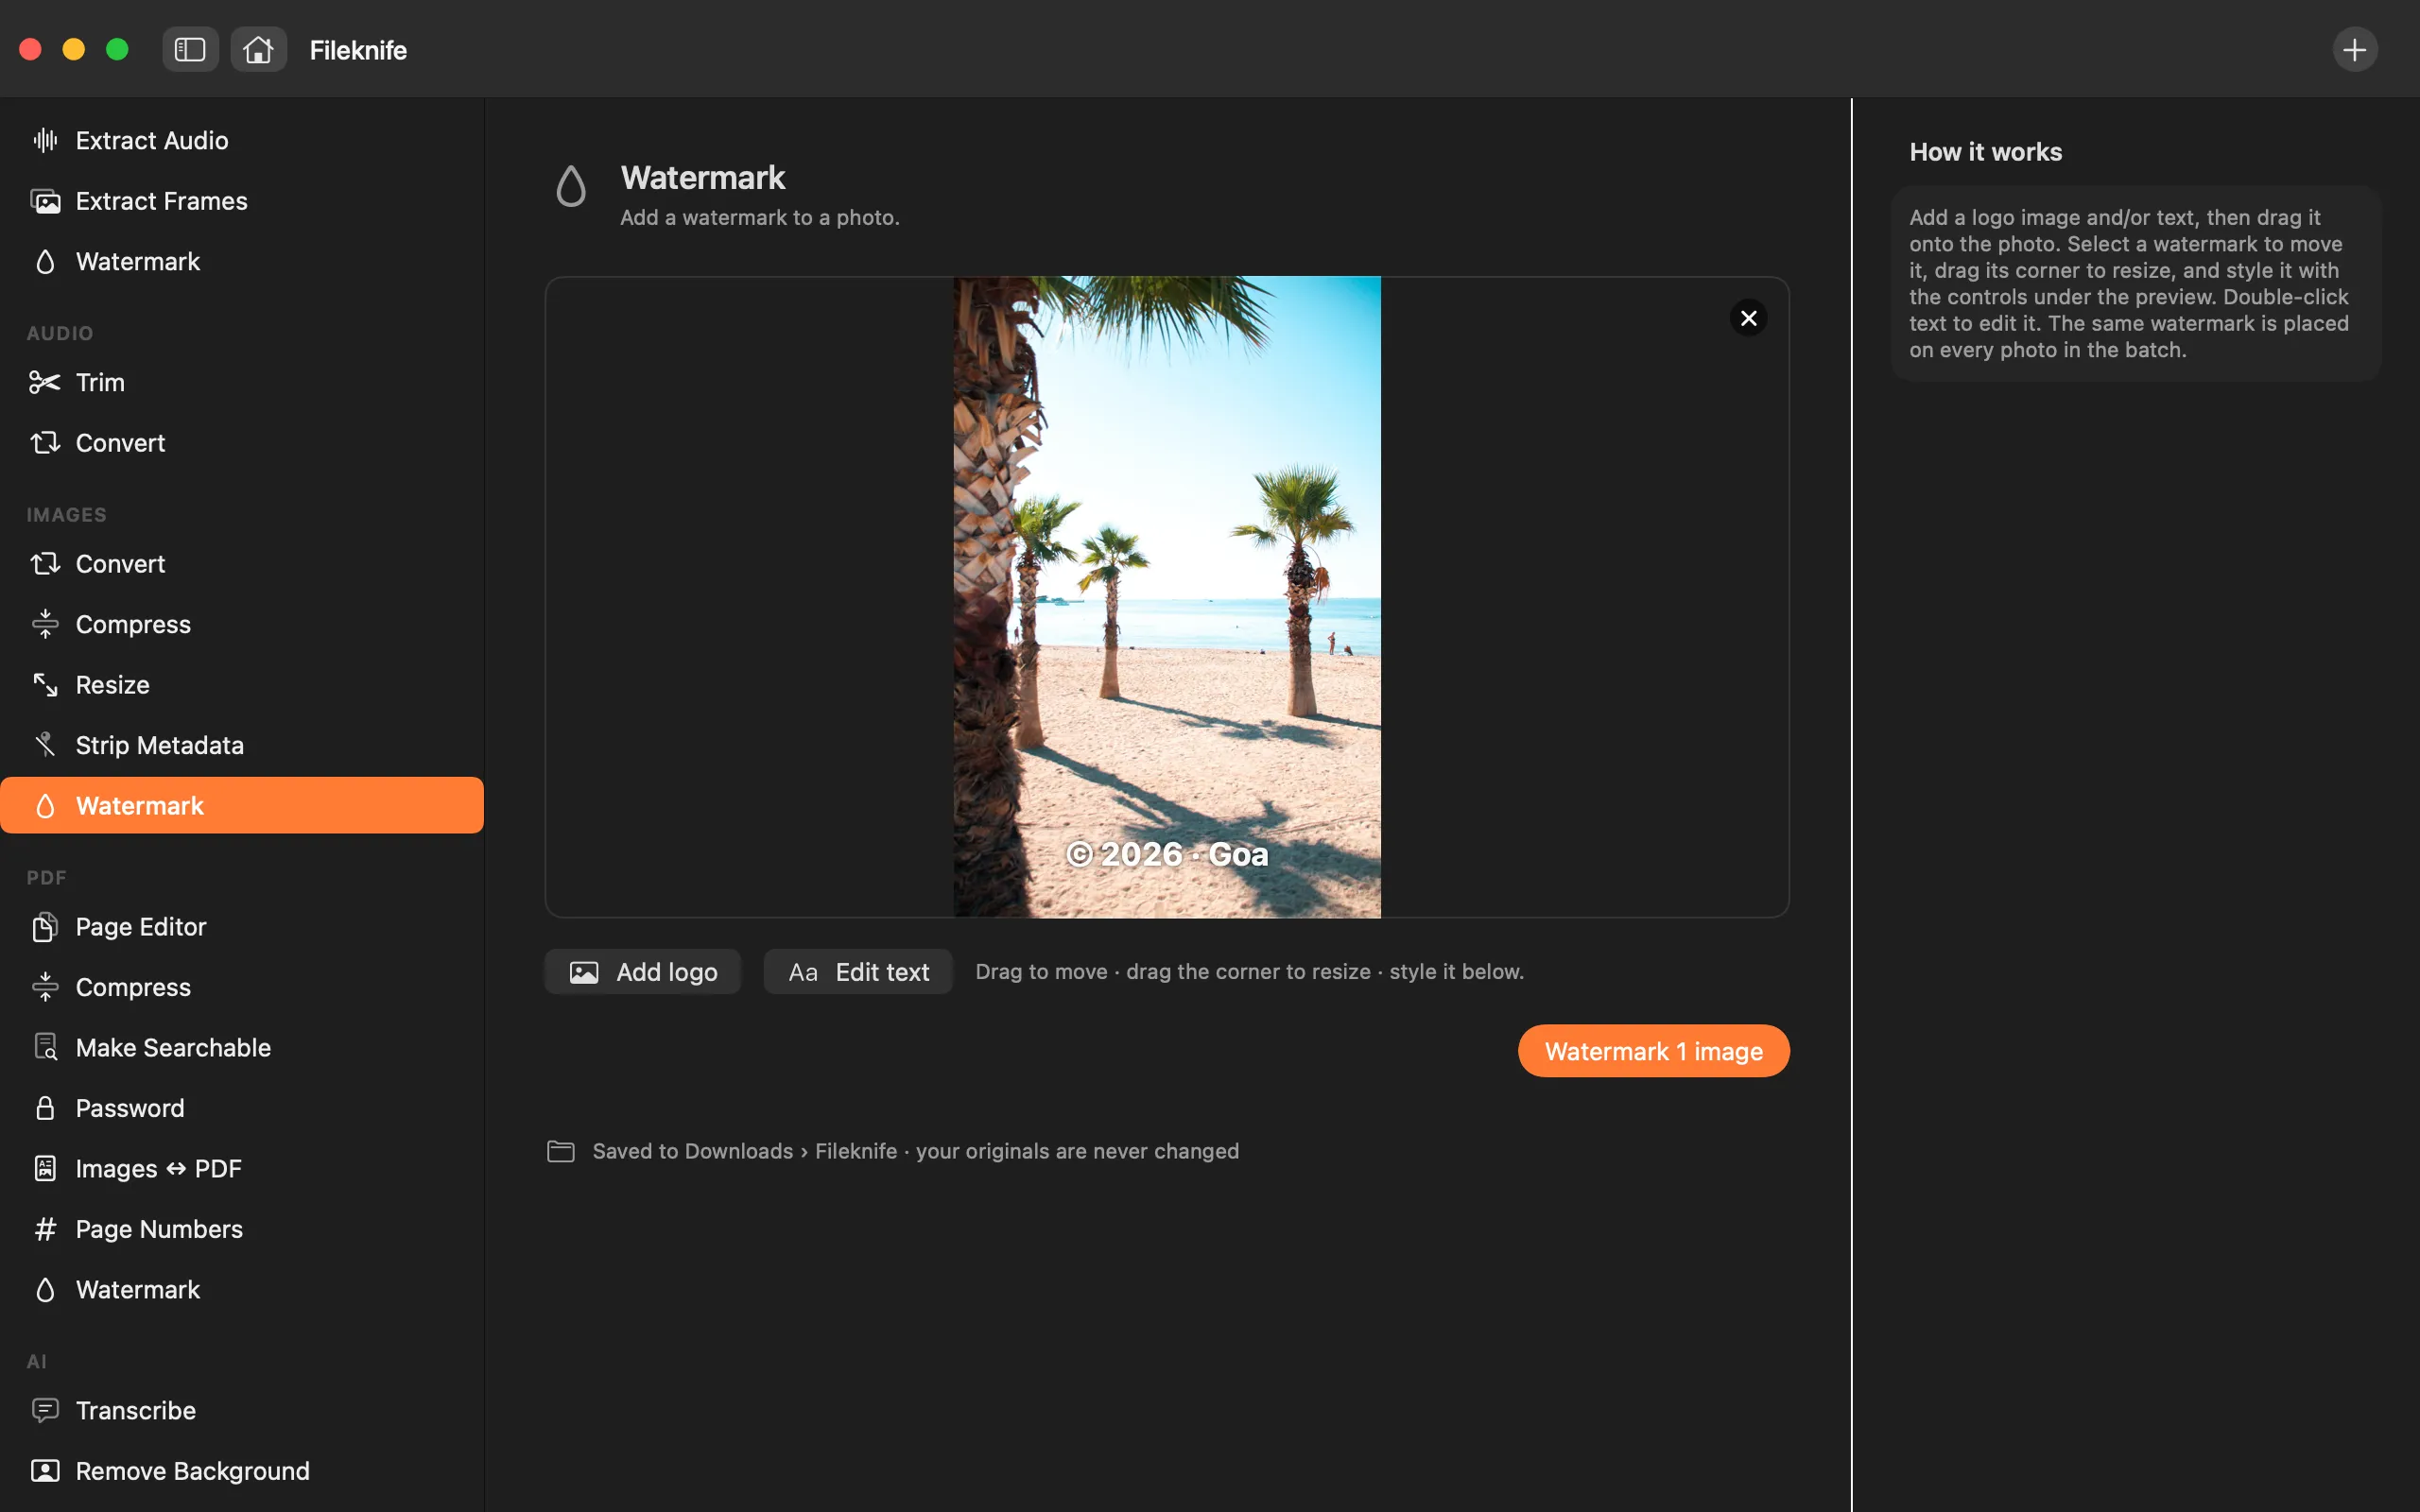Select Images Compress tool
2420x1512 pixels.
pos(242,624)
